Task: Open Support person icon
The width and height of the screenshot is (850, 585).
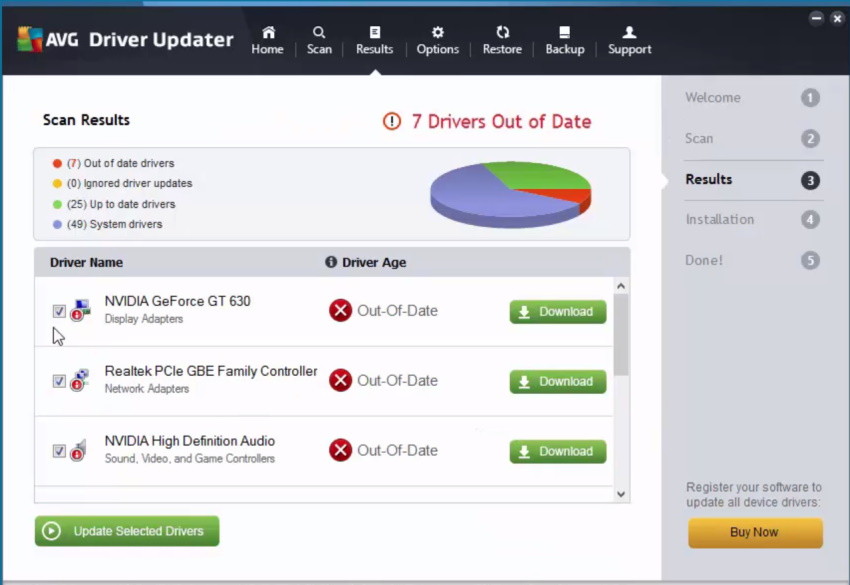Action: click(x=629, y=32)
